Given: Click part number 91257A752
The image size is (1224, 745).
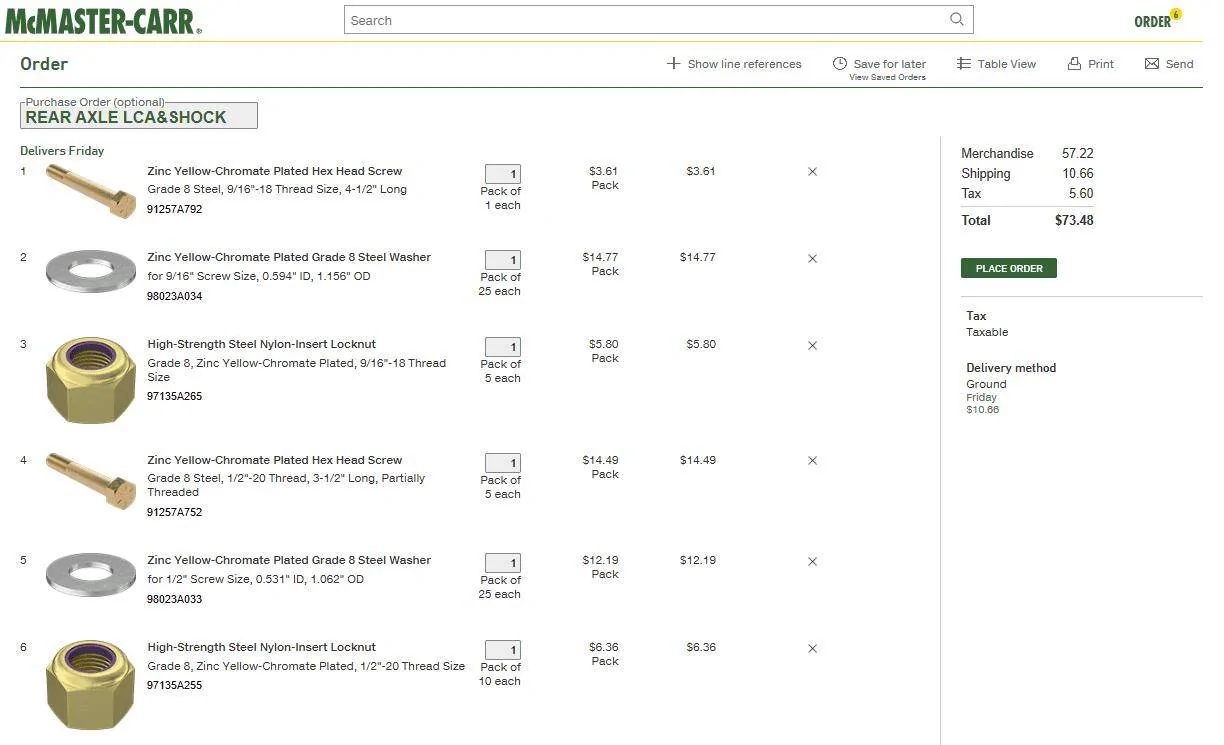Looking at the screenshot, I should (174, 512).
